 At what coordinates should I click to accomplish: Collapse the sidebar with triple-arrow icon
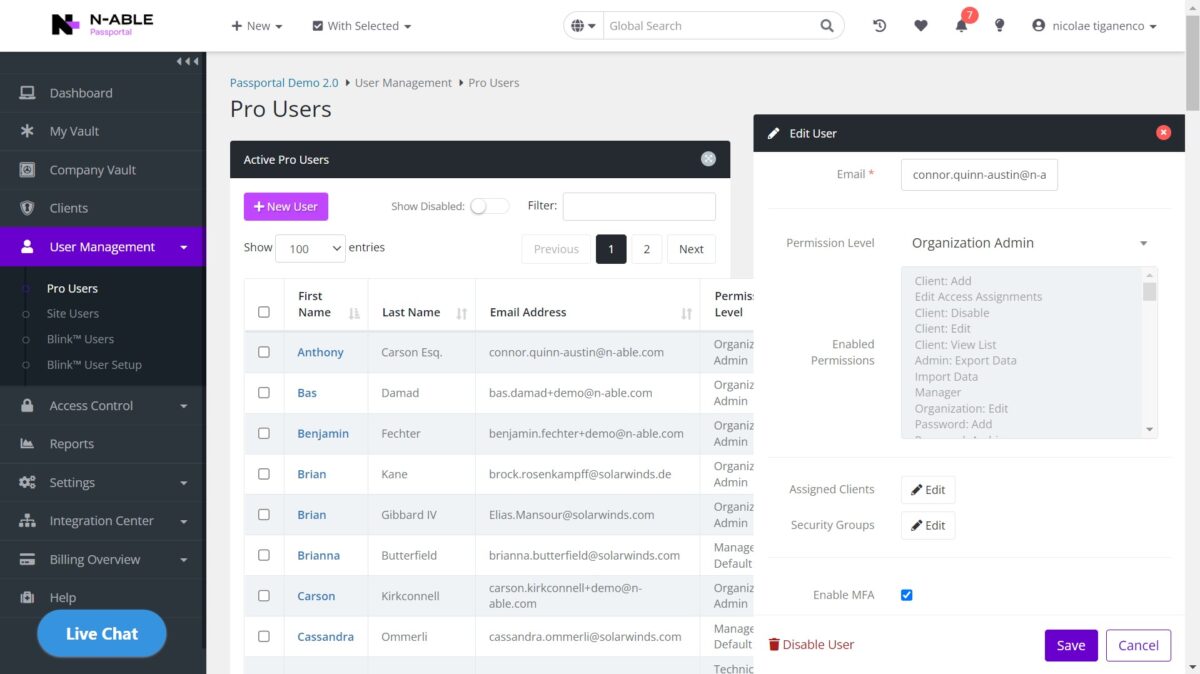tap(187, 62)
